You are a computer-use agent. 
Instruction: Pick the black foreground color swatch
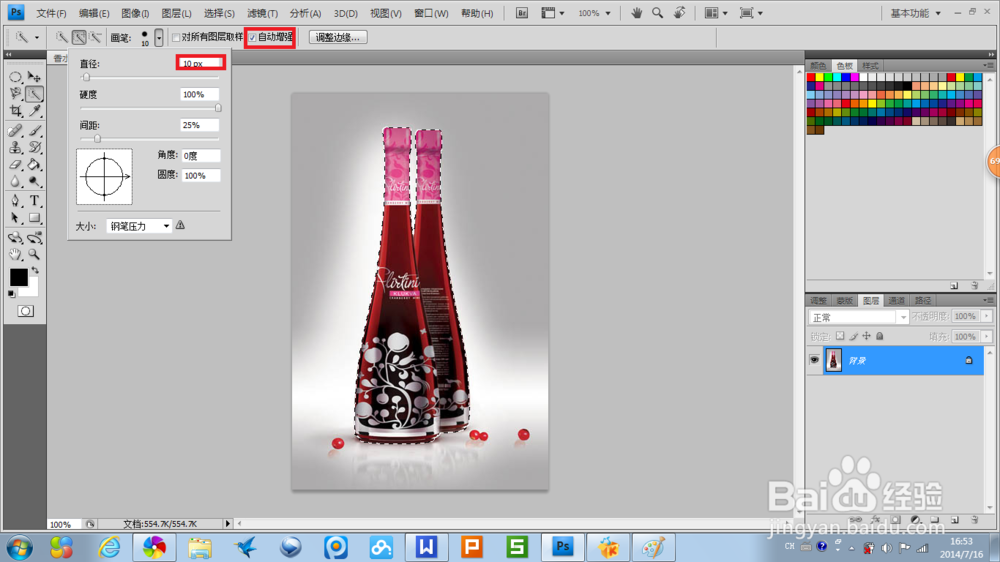pos(18,277)
